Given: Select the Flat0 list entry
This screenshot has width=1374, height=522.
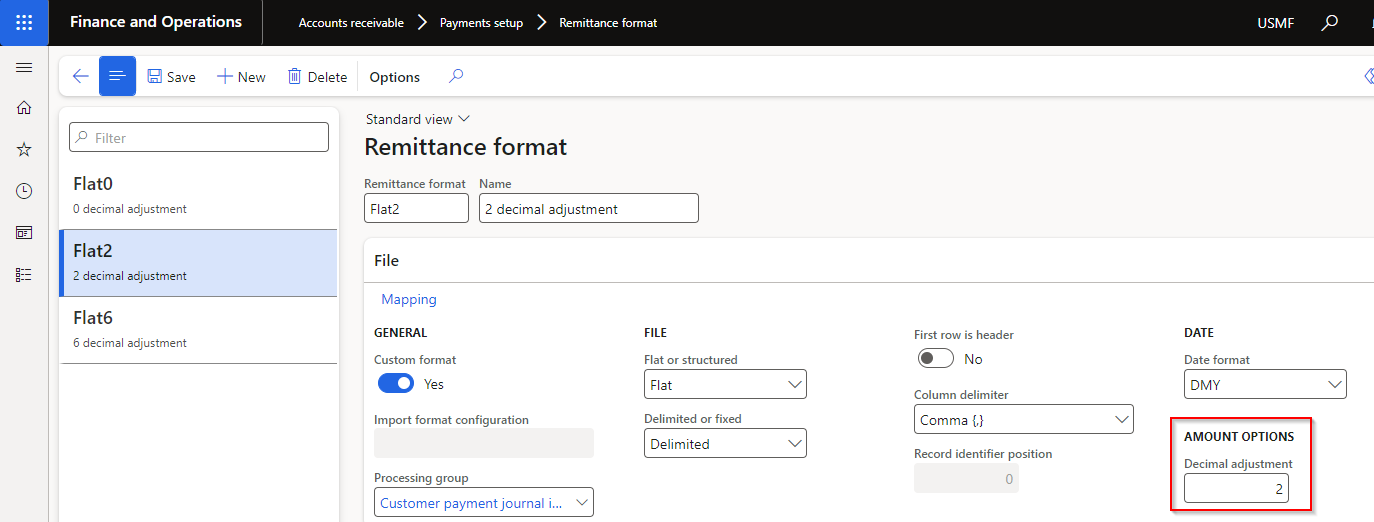Looking at the screenshot, I should coord(199,196).
